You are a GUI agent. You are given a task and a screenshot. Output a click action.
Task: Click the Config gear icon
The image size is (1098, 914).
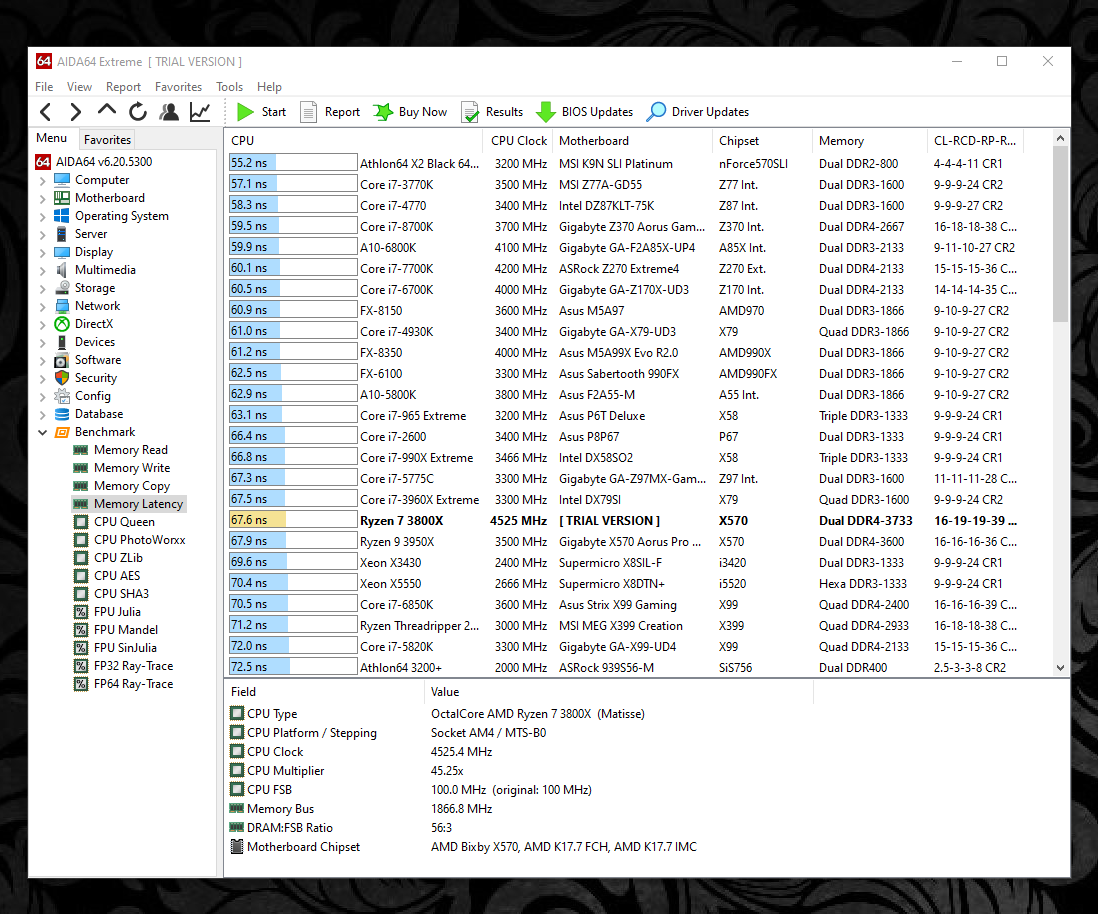pos(62,396)
